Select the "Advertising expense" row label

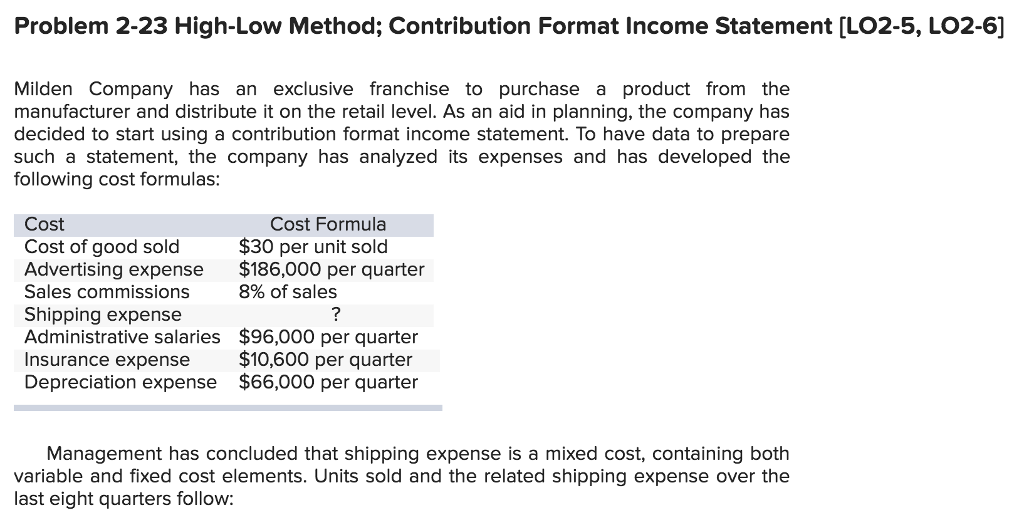tap(114, 269)
